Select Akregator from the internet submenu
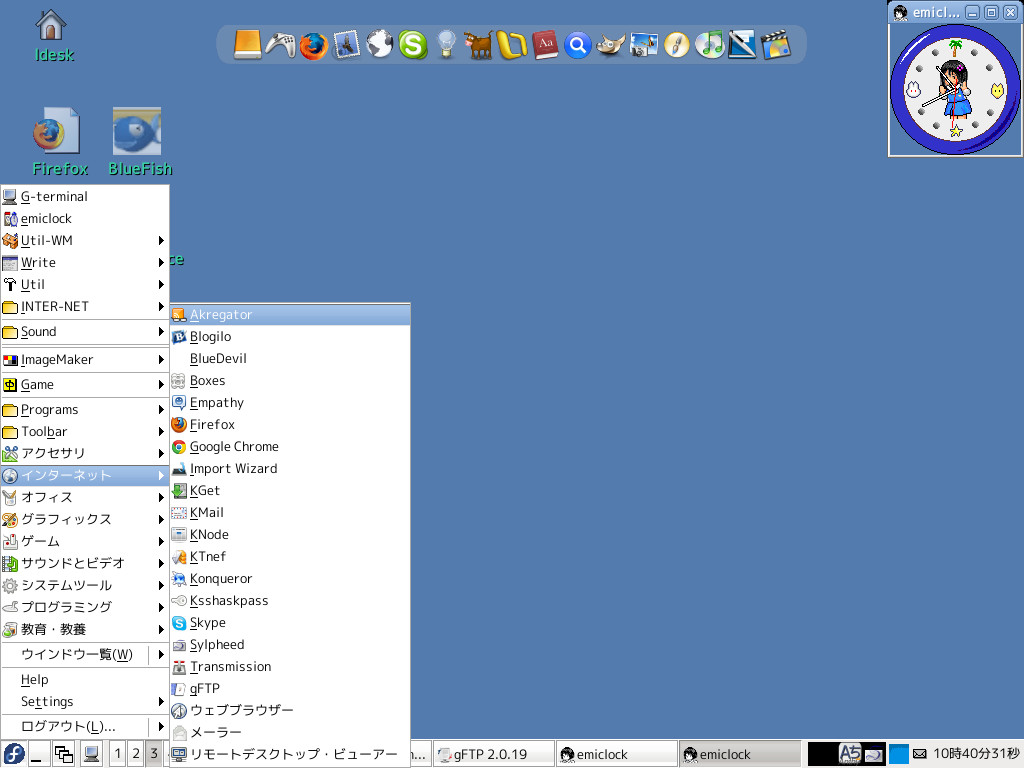The height and width of the screenshot is (768, 1024). [221, 315]
